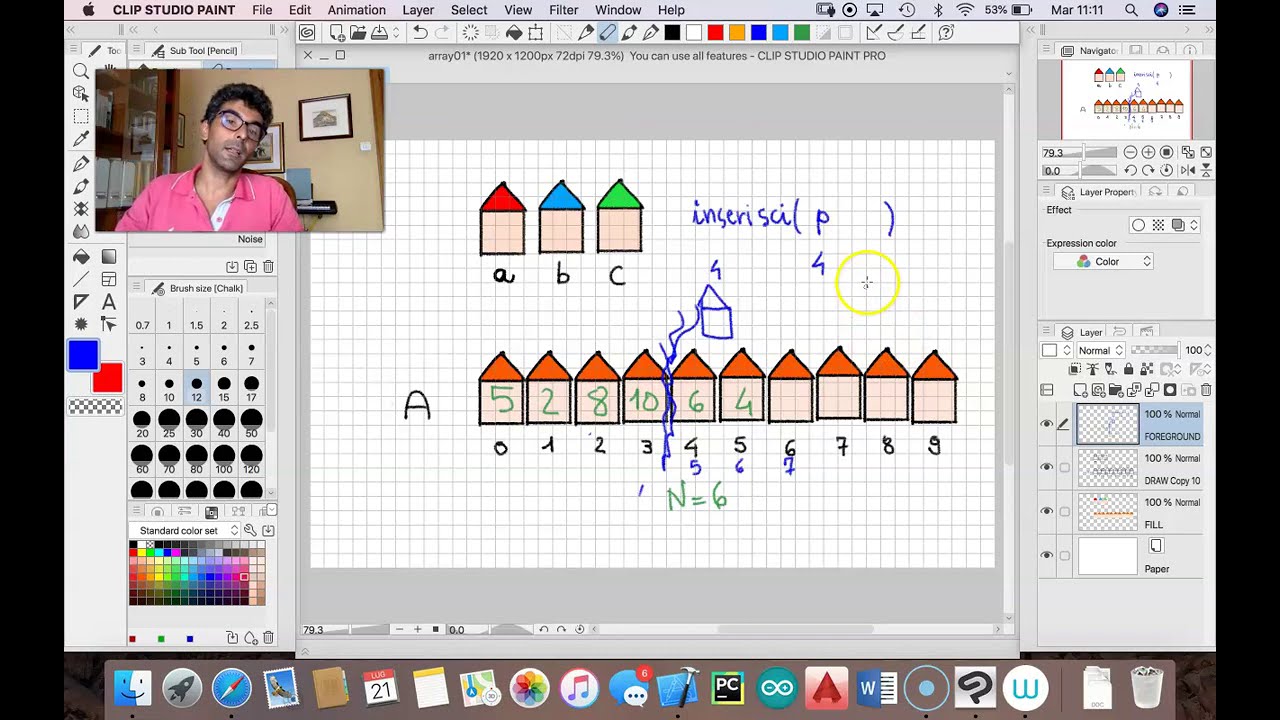
Task: Open the Normal blending mode dropdown
Action: tap(1100, 350)
